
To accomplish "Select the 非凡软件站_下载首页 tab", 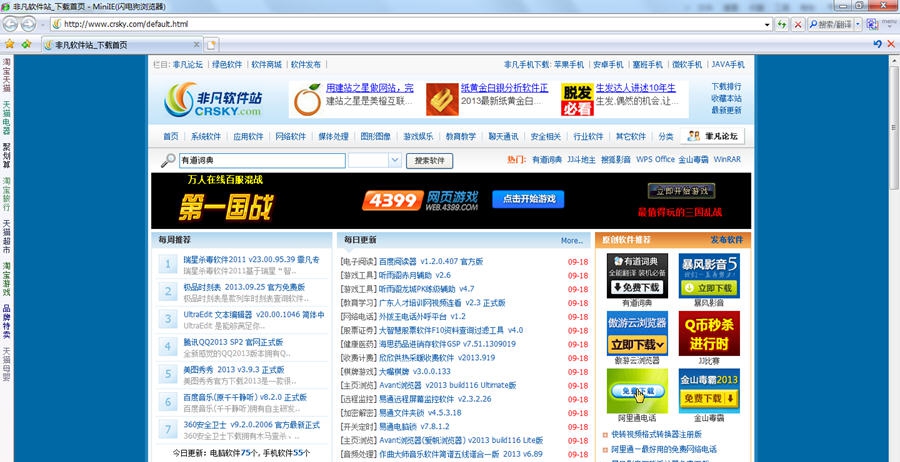I will [x=122, y=45].
